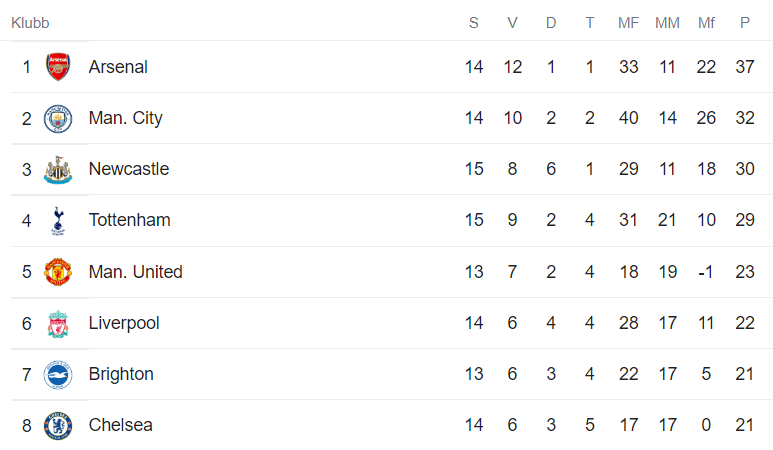The width and height of the screenshot is (773, 450).
Task: Click Chelsea's rank number 8
Action: pos(27,425)
